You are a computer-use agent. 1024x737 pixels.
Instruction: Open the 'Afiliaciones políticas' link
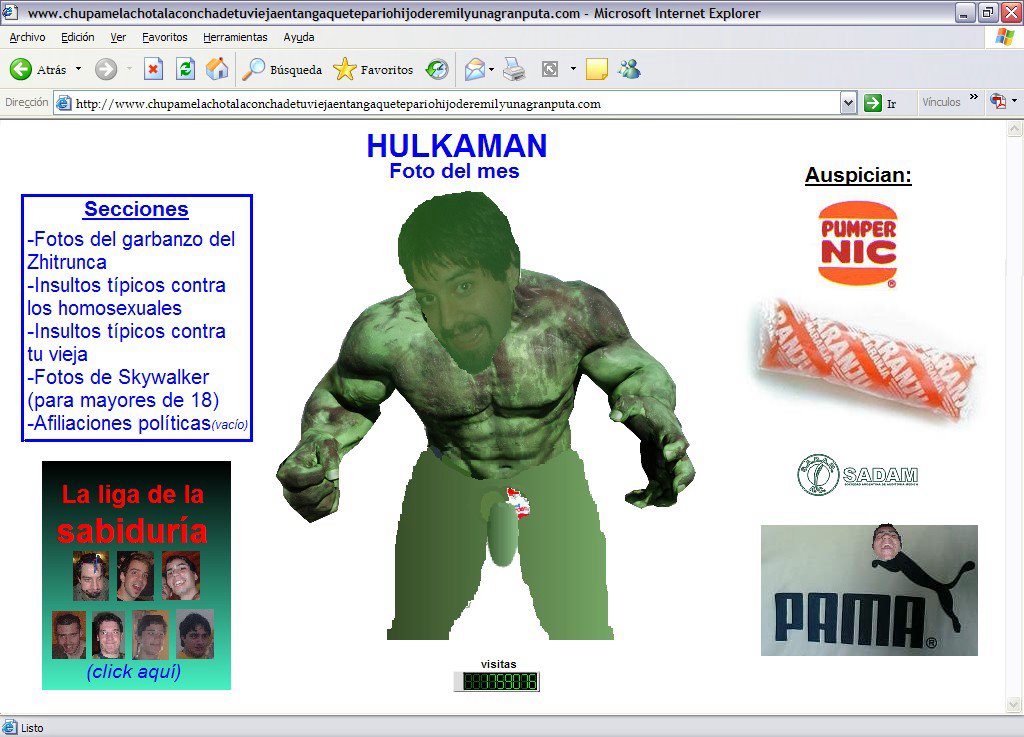[x=119, y=423]
